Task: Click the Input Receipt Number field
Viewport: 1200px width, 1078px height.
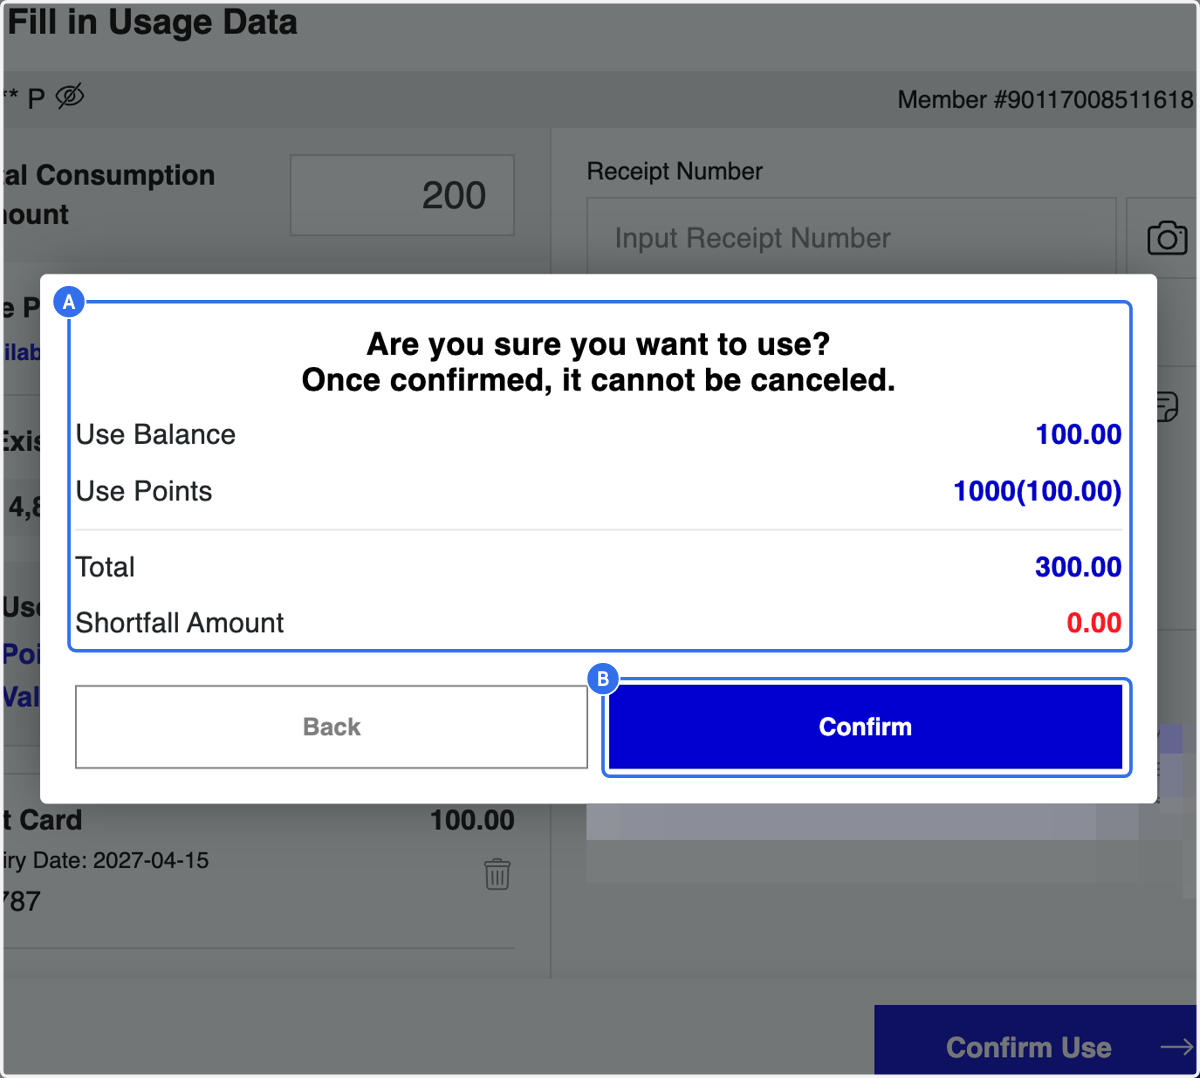Action: tap(851, 238)
